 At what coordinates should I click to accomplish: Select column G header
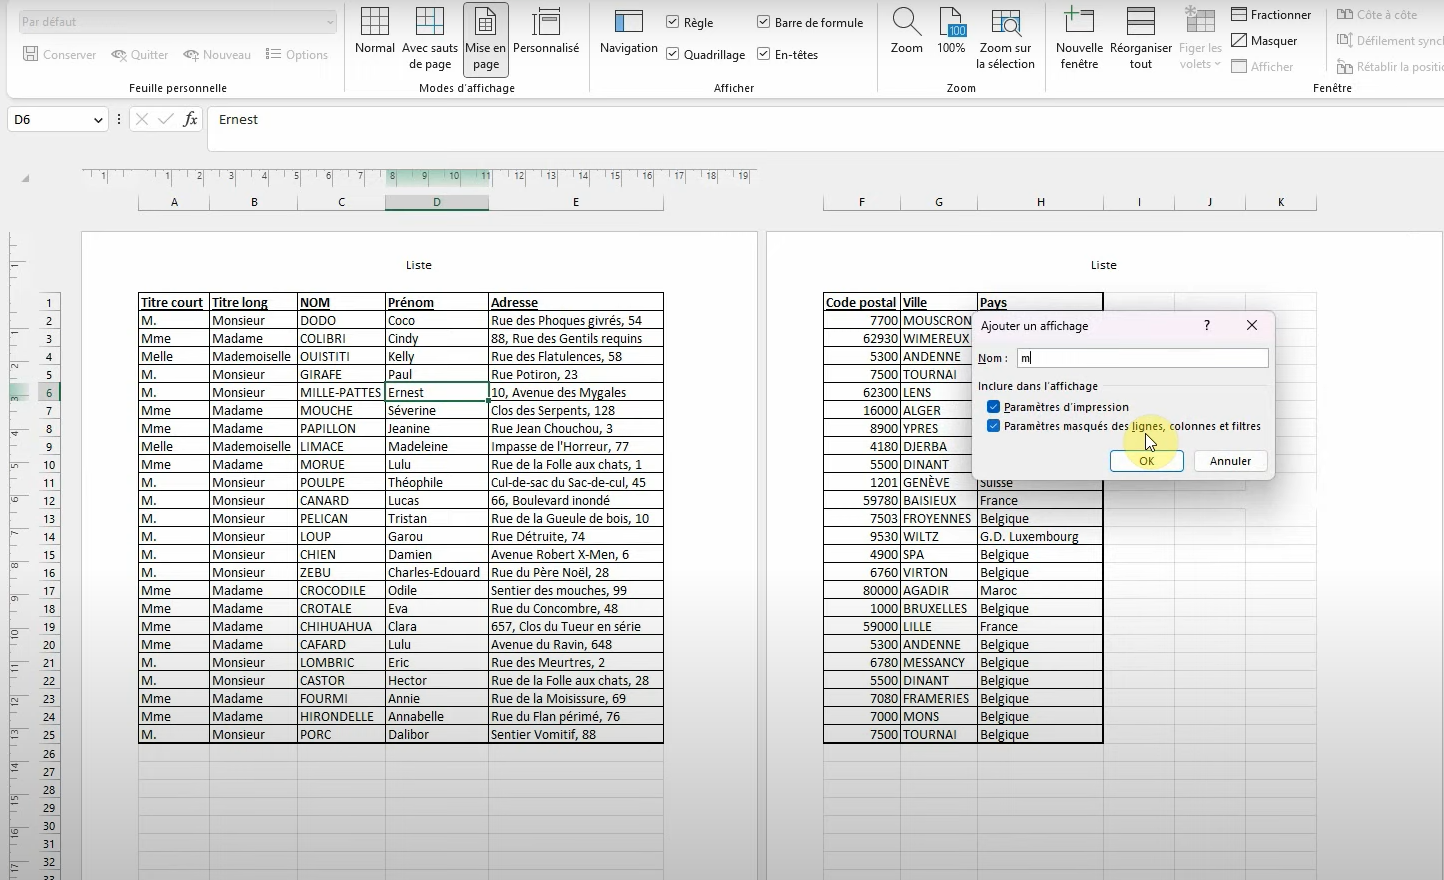tap(939, 202)
